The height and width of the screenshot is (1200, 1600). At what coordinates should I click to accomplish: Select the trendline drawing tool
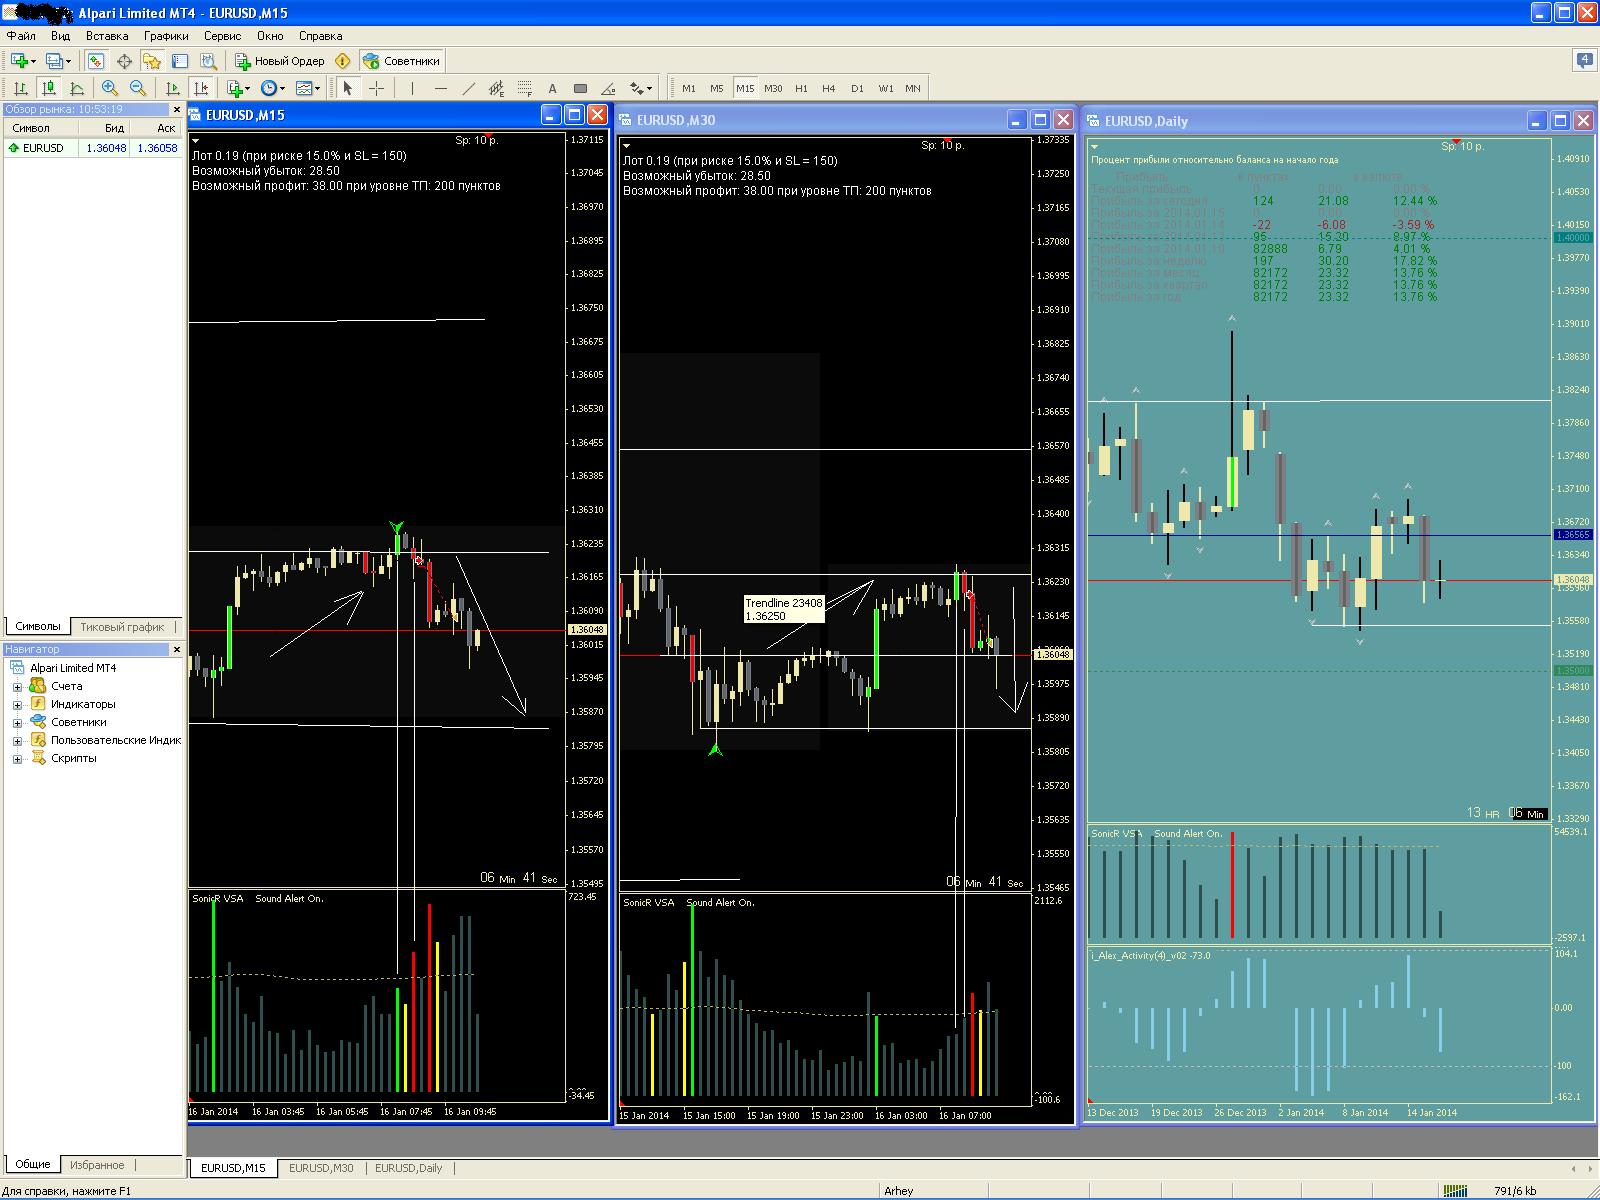(468, 88)
